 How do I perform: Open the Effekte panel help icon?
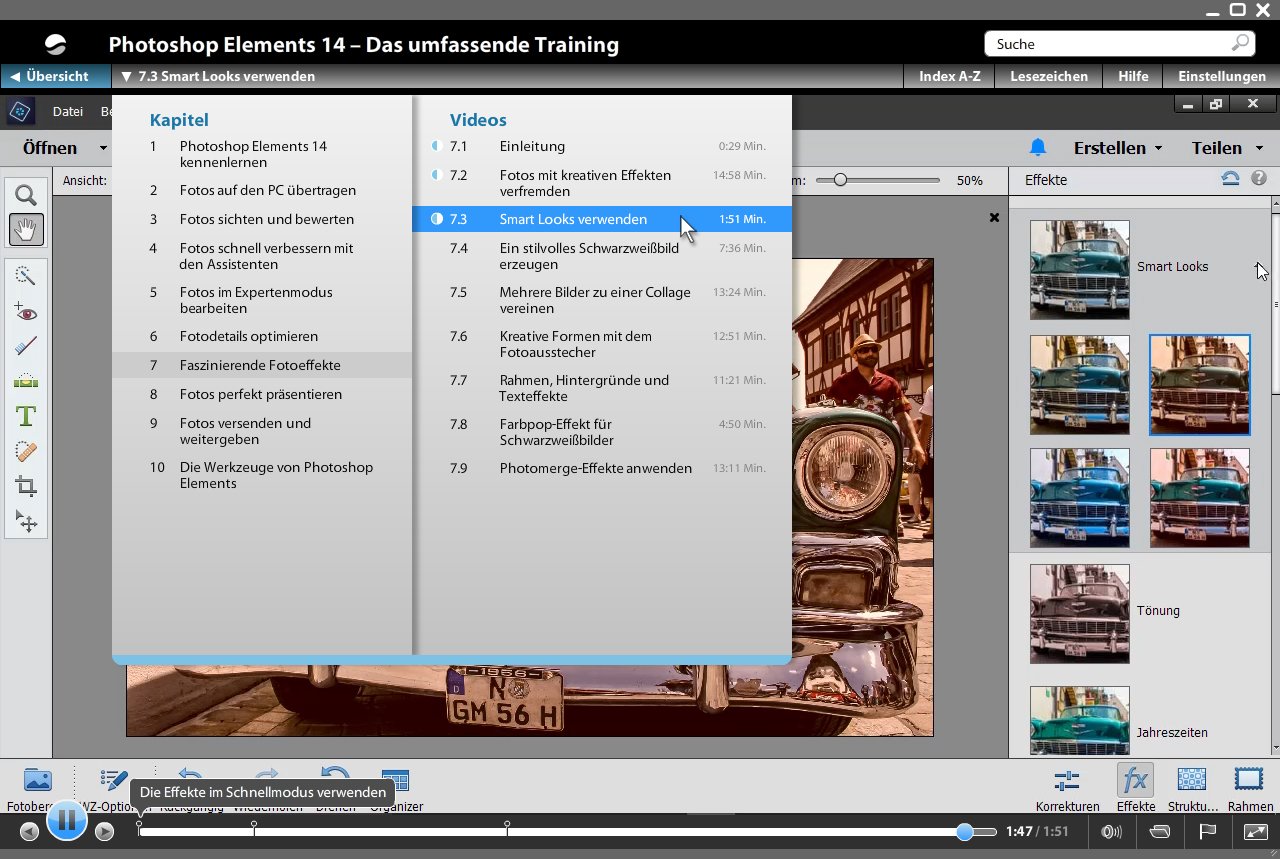1259,179
